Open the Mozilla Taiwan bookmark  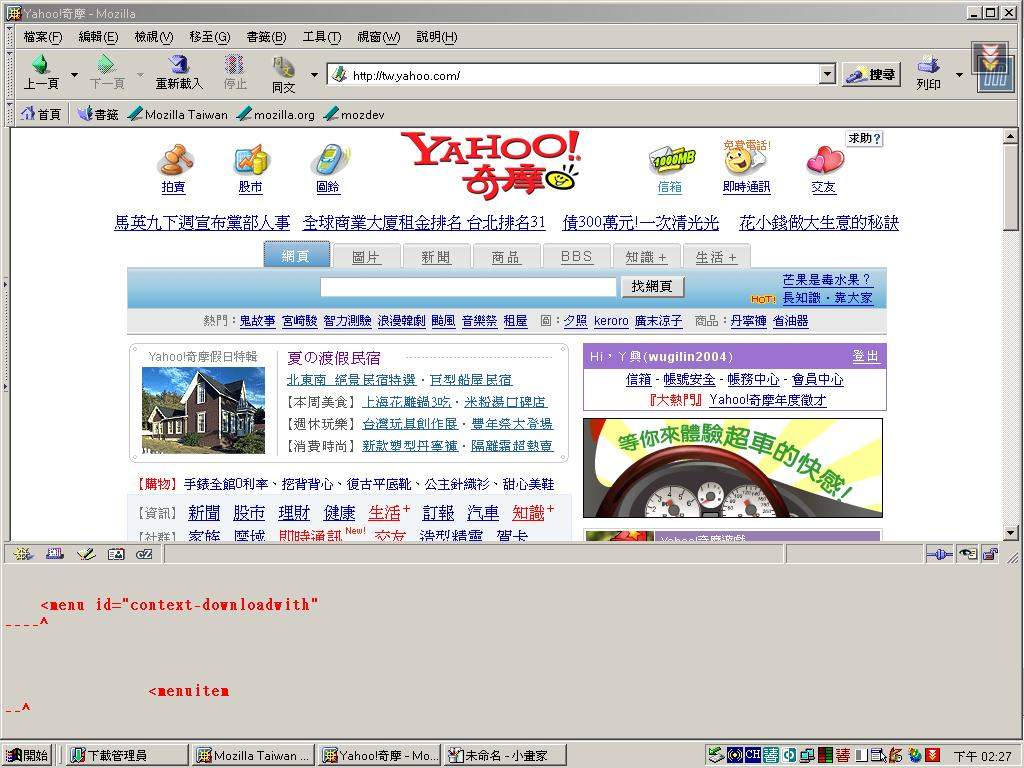[x=178, y=114]
